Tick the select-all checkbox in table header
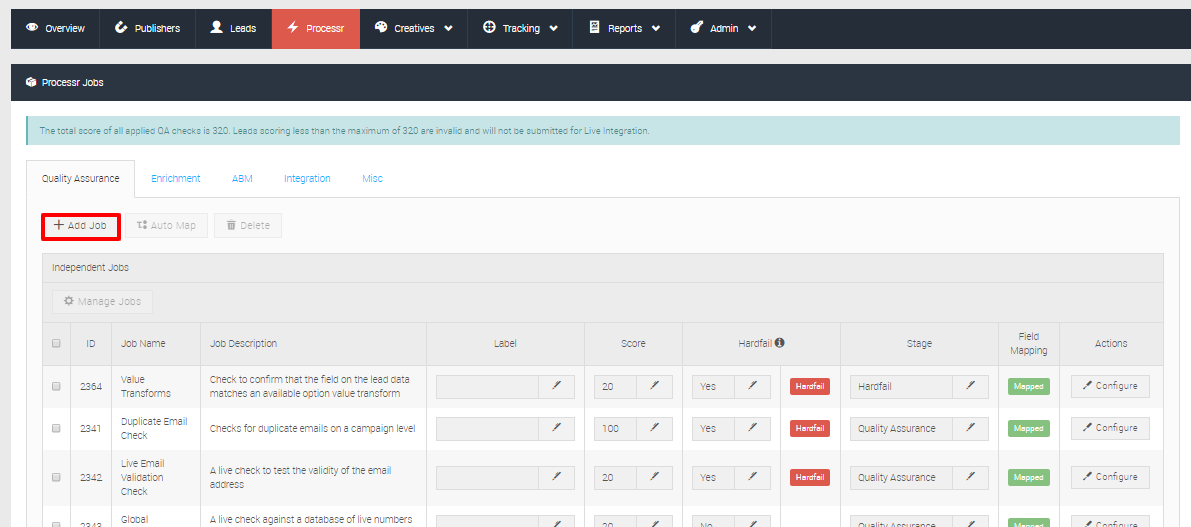The height and width of the screenshot is (527, 1191). coord(57,343)
